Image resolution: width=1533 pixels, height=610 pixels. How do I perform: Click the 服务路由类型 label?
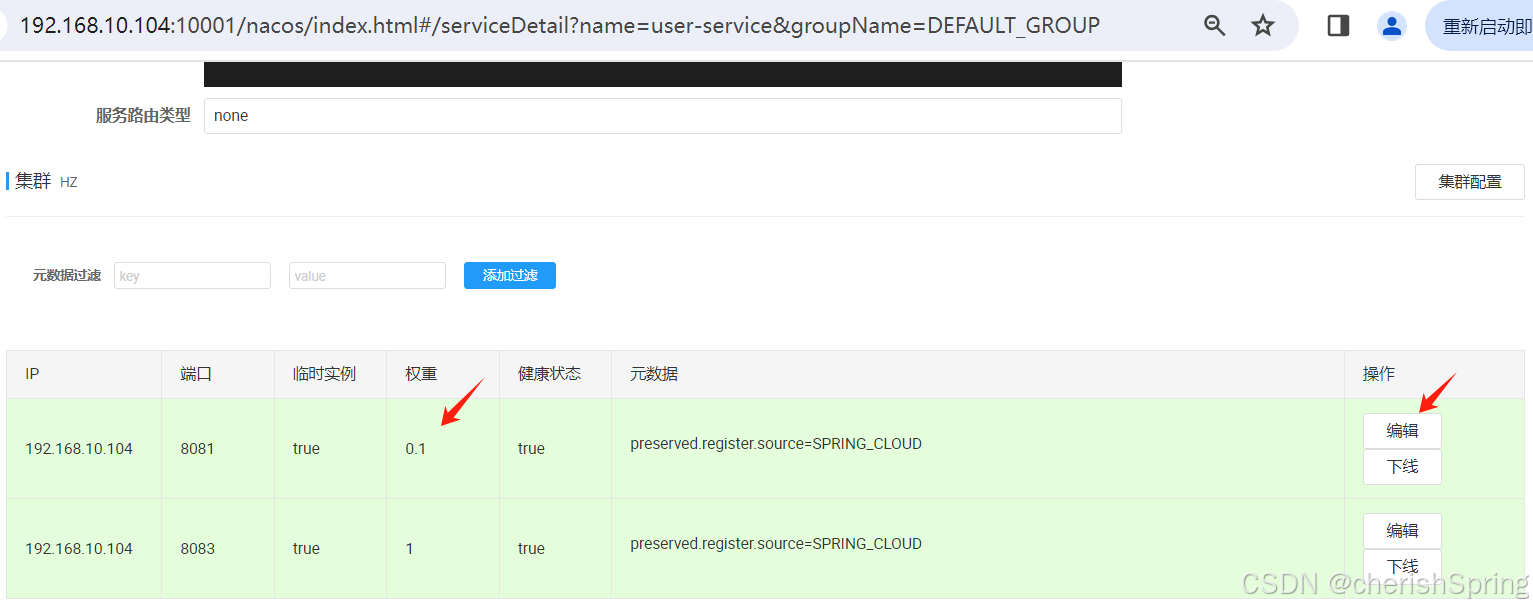pyautogui.click(x=143, y=116)
